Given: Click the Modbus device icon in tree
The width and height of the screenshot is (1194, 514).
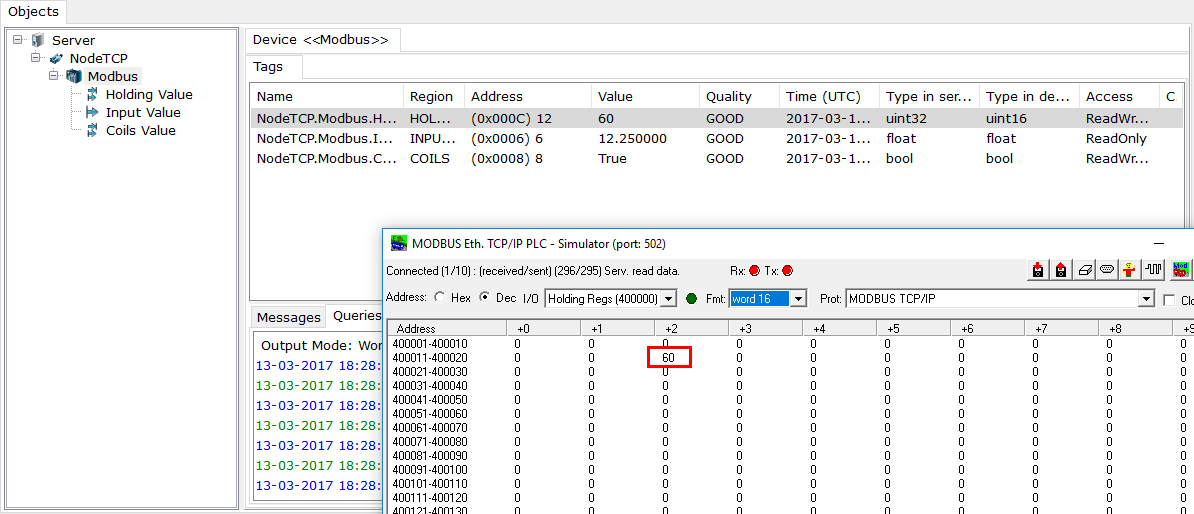Looking at the screenshot, I should coord(74,76).
